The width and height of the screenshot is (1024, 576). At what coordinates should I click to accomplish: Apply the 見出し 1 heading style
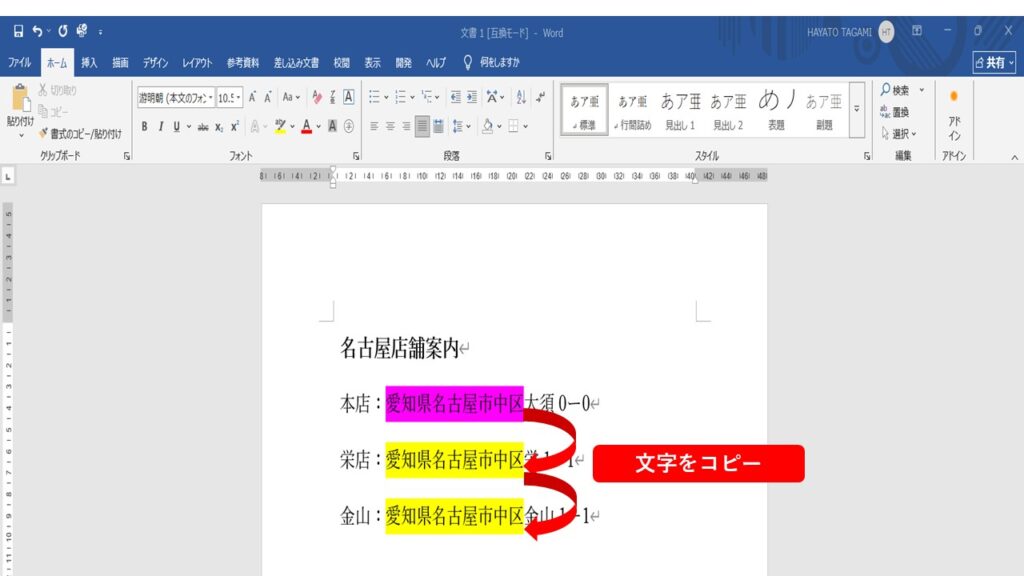[681, 110]
